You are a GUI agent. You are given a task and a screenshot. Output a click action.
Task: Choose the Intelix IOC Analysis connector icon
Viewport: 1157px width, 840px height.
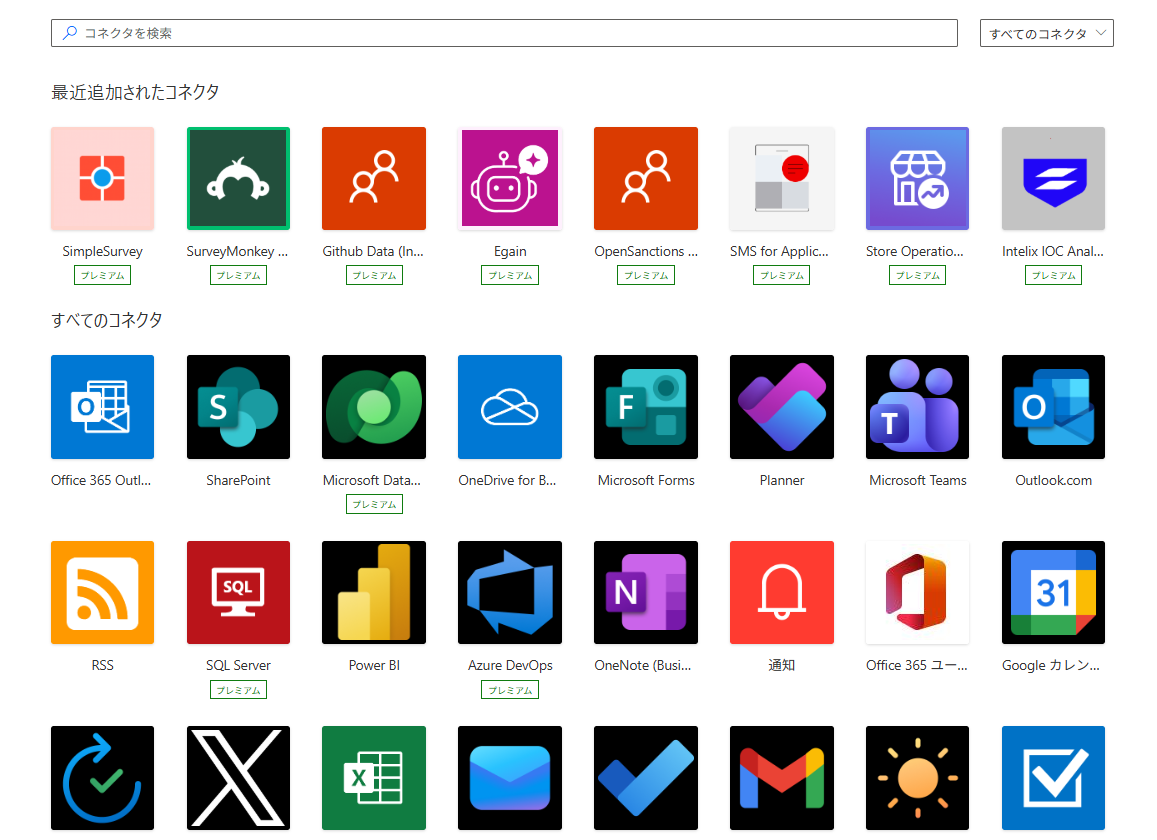1053,179
